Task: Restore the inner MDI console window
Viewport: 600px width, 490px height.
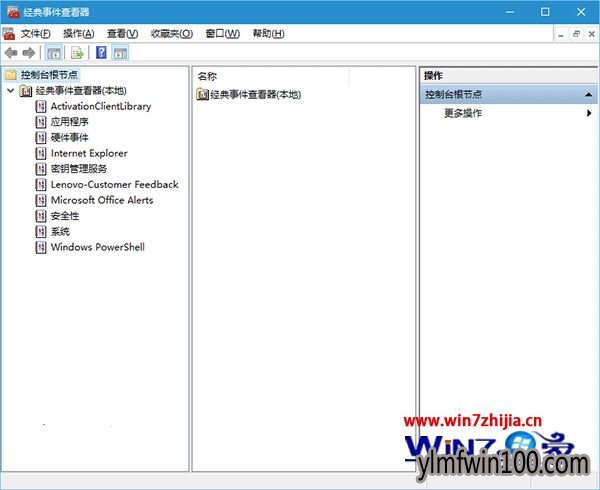Action: coord(576,34)
